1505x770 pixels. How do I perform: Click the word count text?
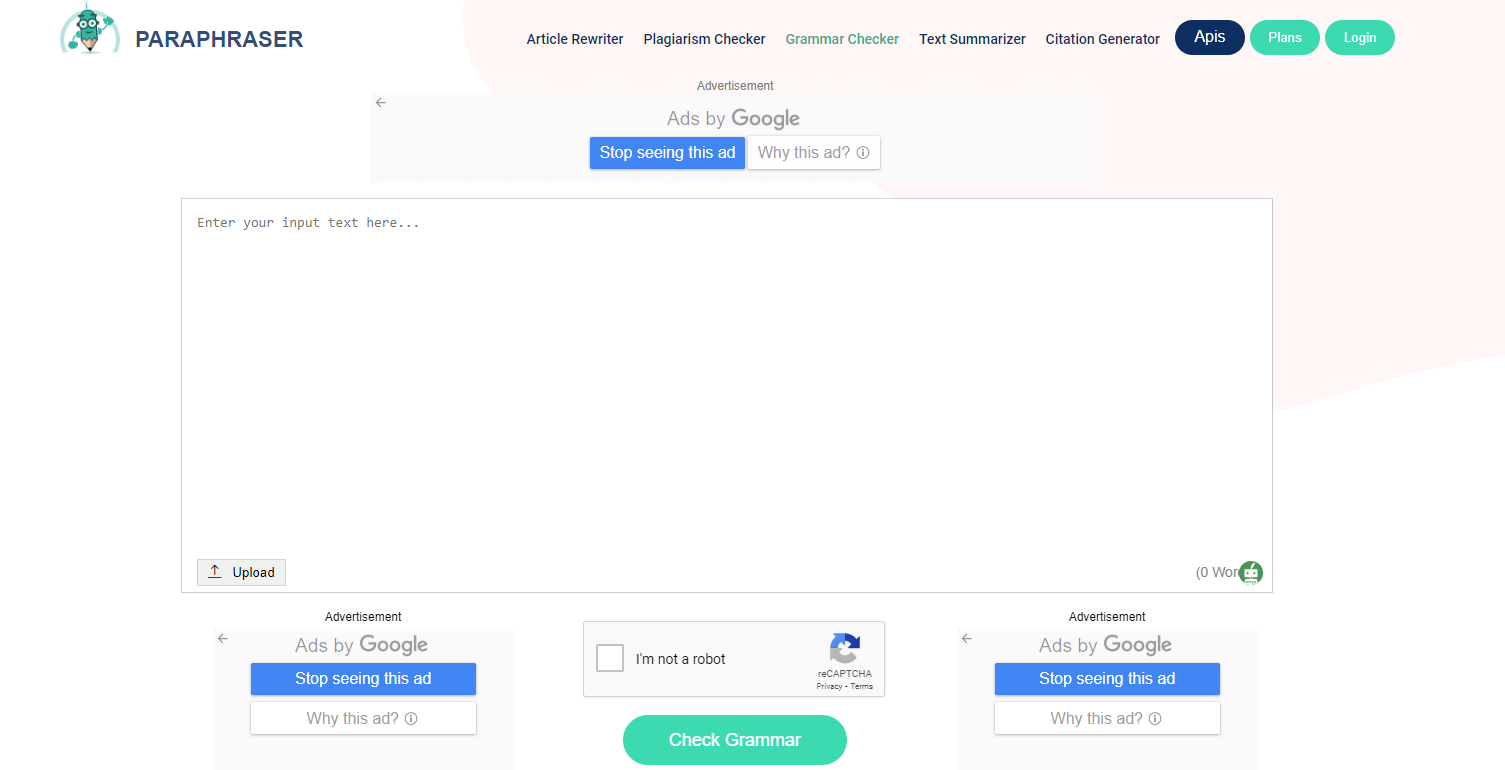point(1217,573)
